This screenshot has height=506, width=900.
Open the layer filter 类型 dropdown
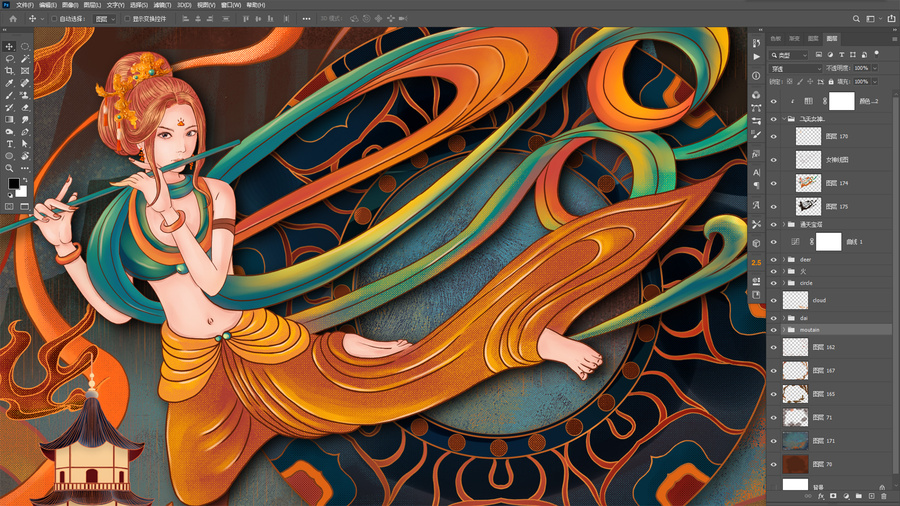pyautogui.click(x=789, y=55)
